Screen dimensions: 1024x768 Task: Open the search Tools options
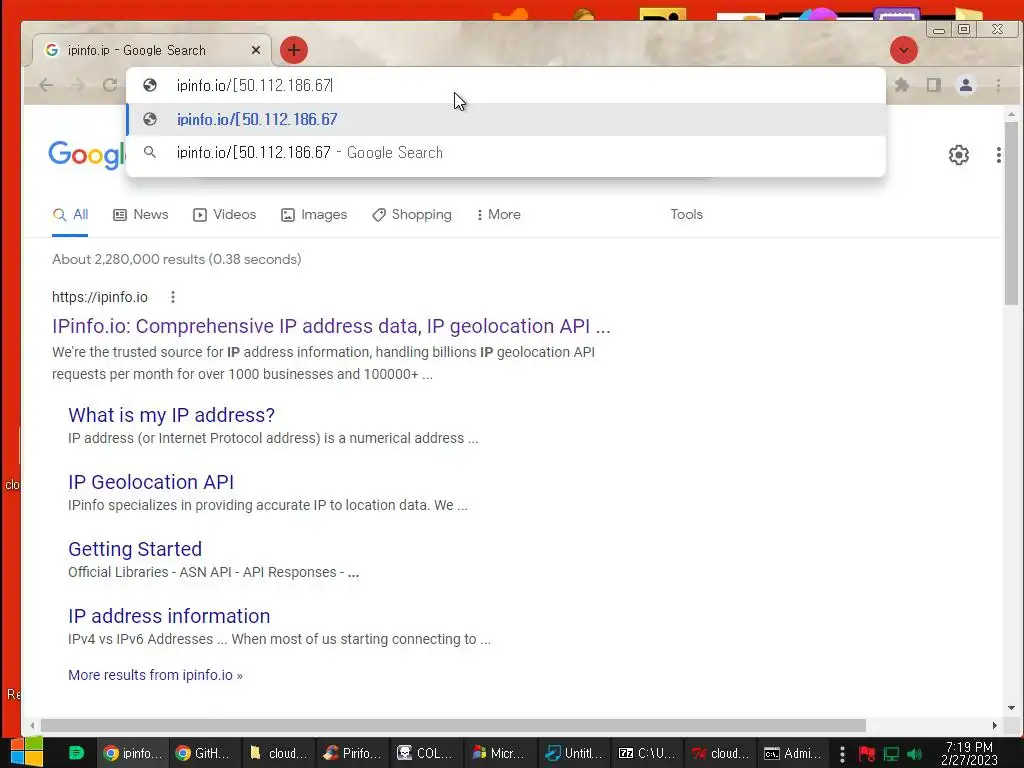tap(686, 215)
